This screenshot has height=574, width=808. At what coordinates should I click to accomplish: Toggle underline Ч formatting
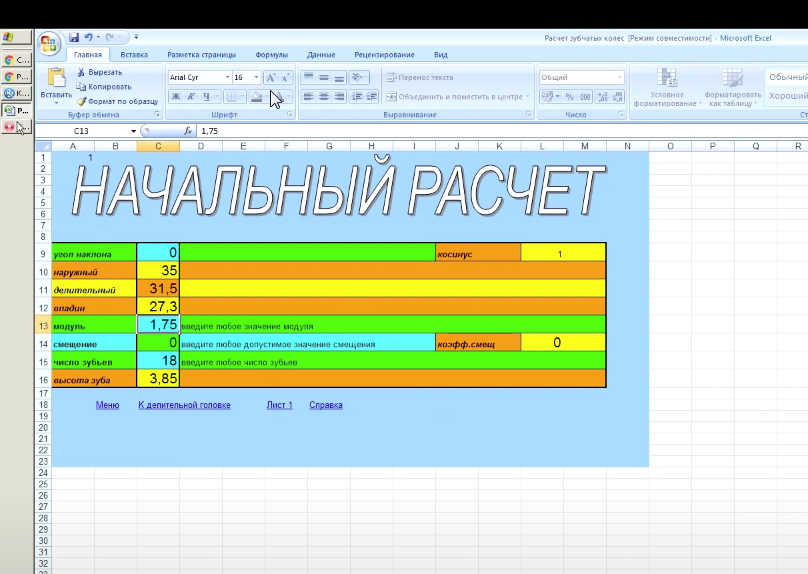click(x=206, y=96)
